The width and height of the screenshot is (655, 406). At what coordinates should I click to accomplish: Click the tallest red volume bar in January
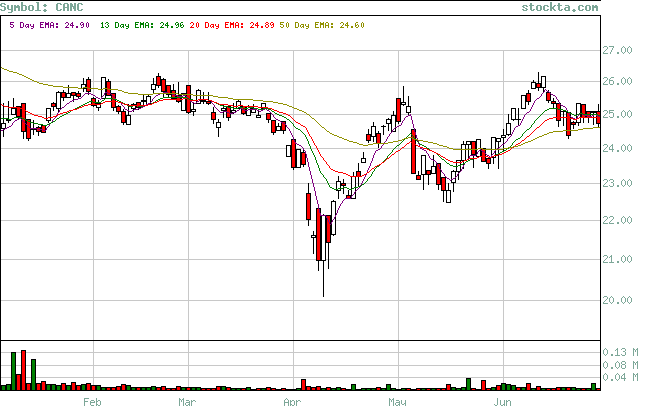[23, 370]
